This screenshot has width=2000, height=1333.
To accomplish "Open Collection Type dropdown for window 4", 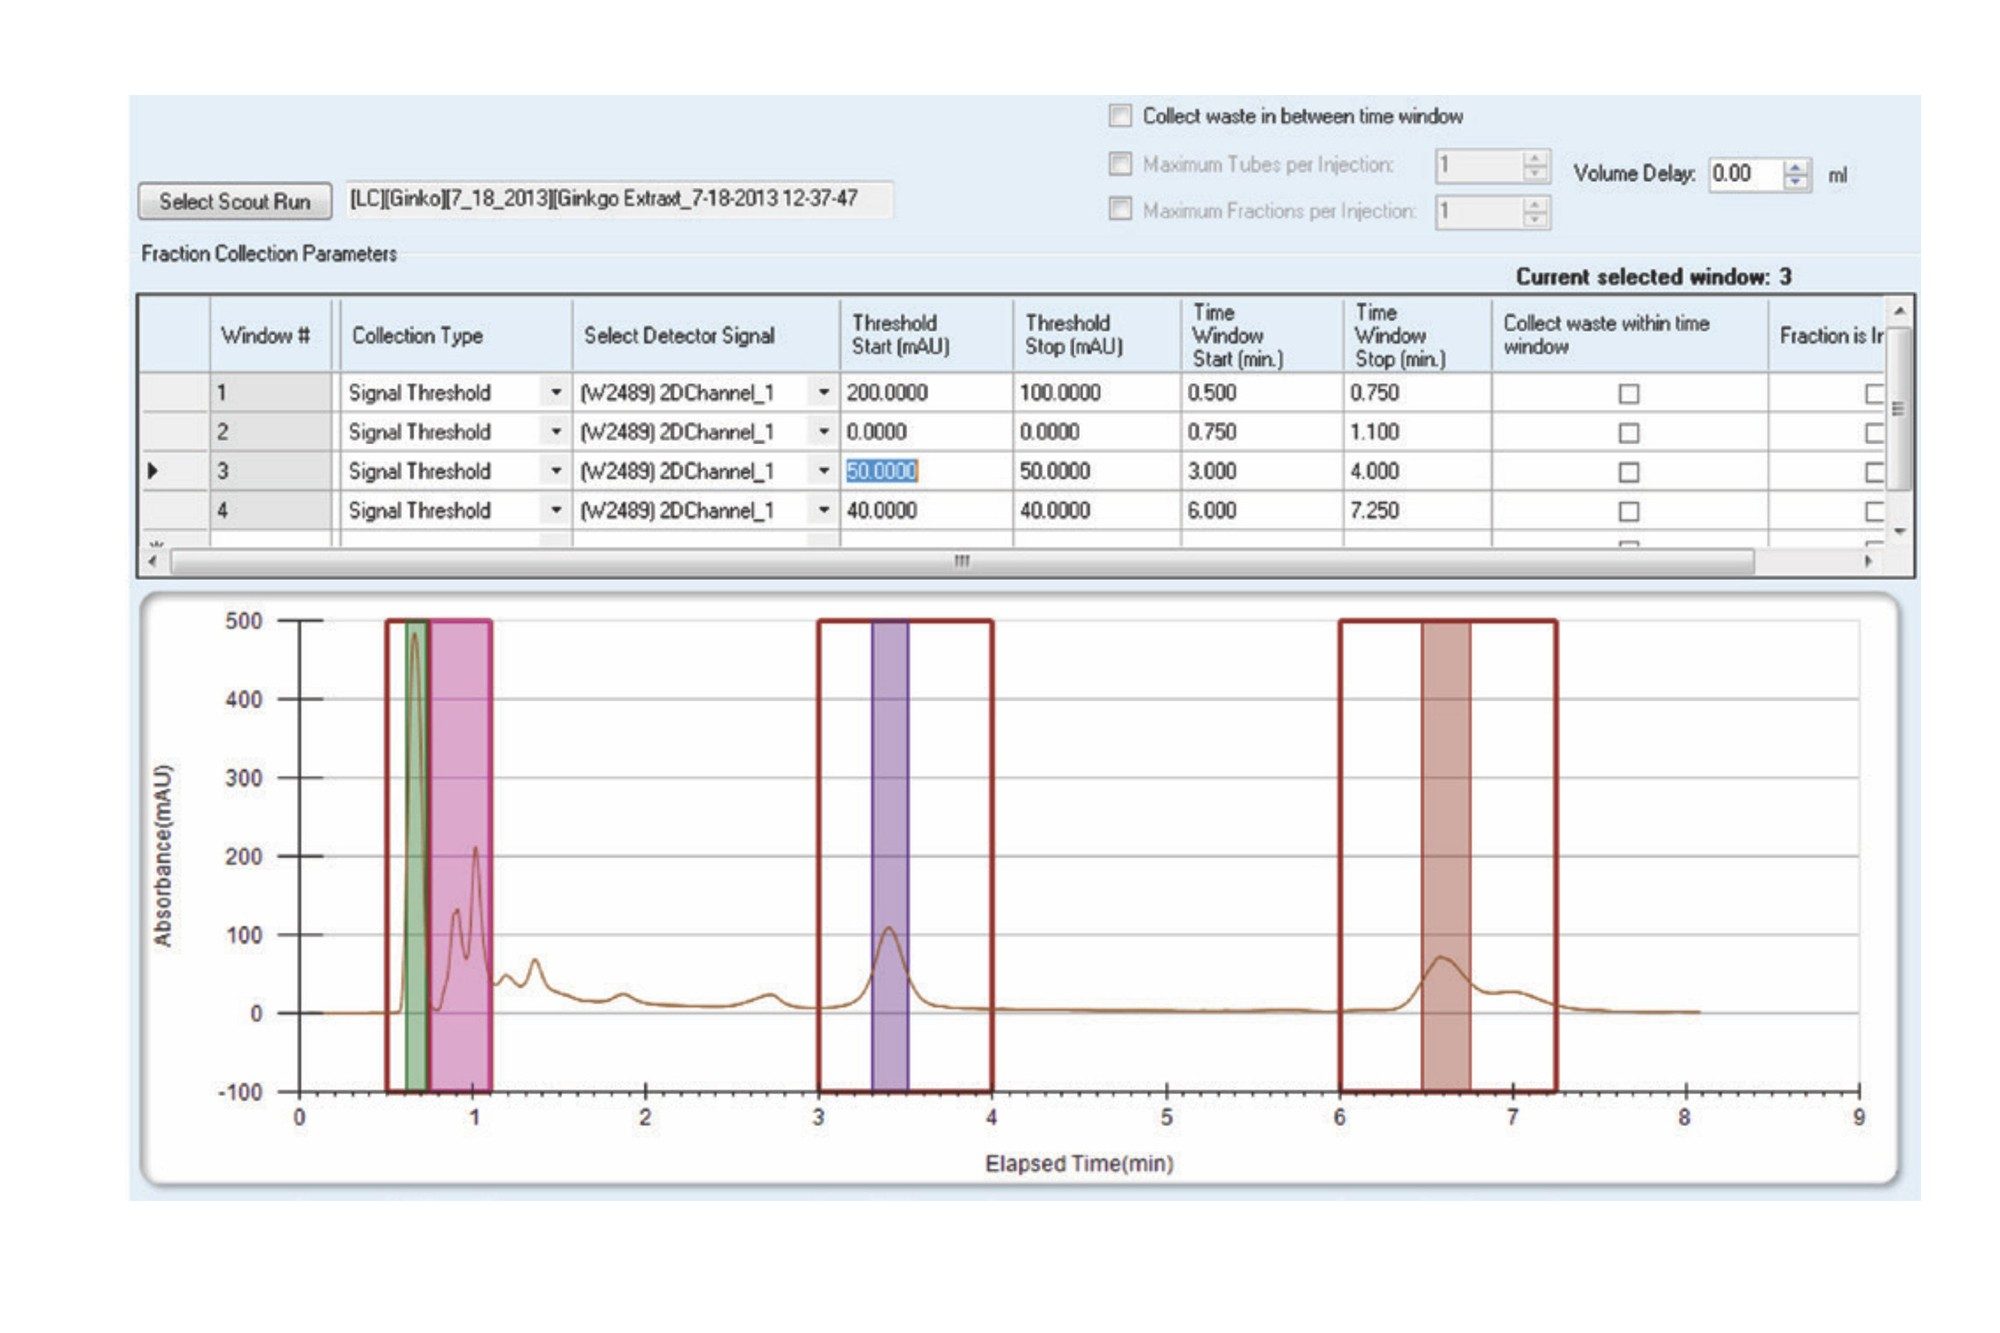I will coord(555,510).
